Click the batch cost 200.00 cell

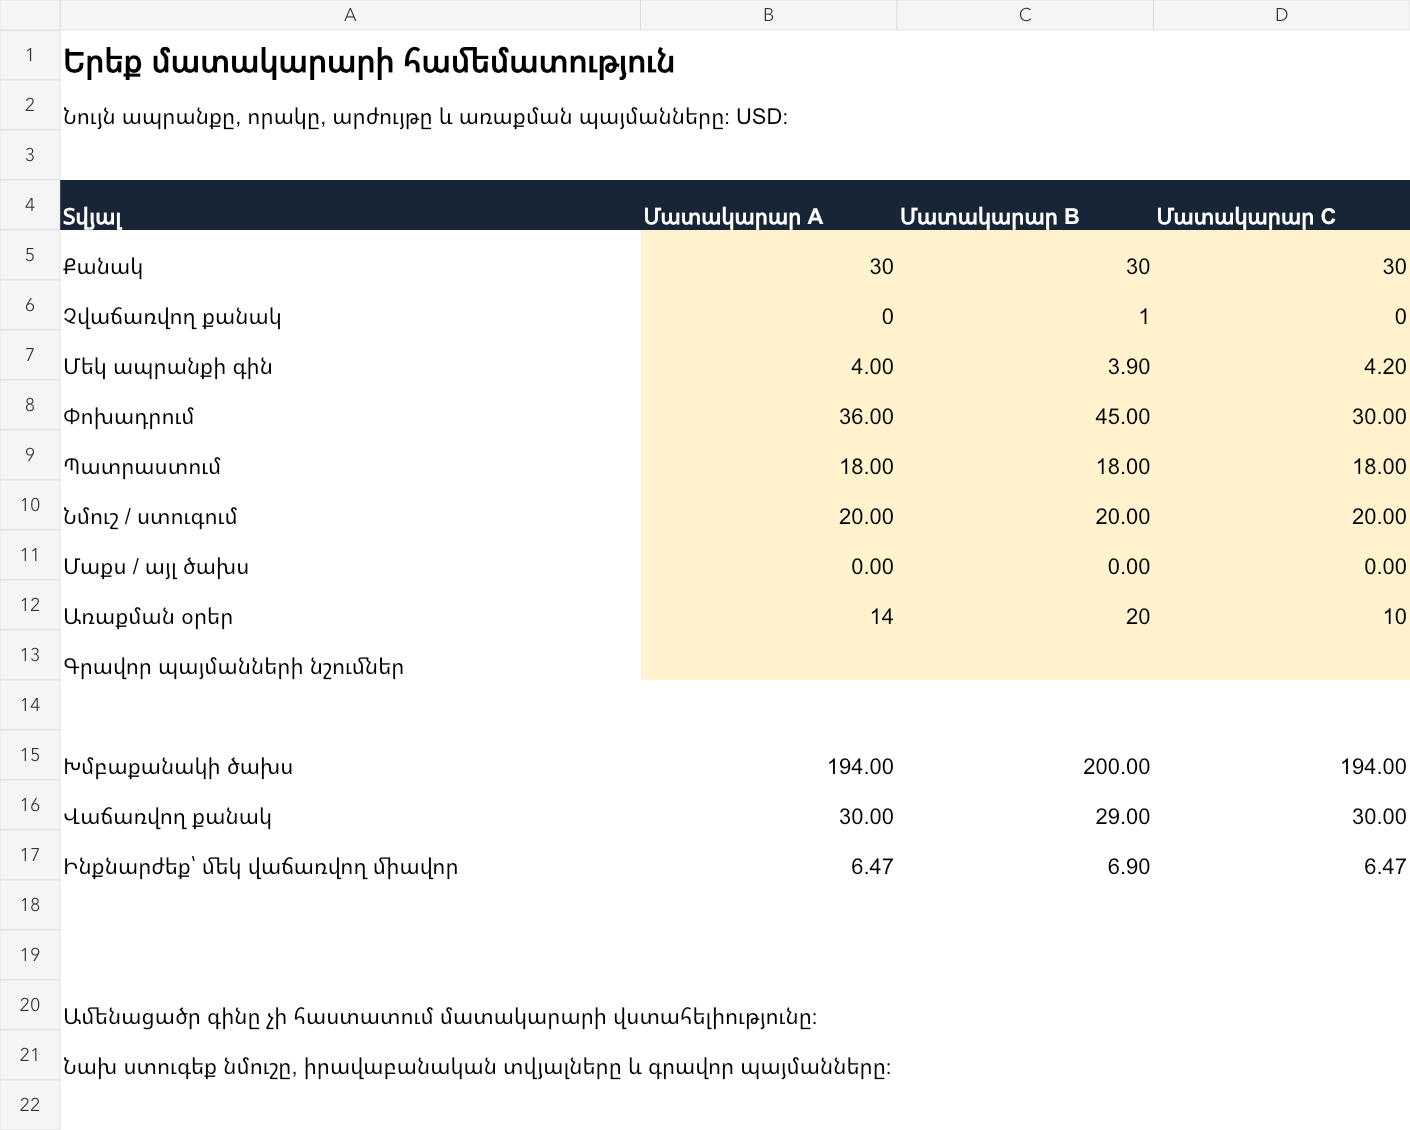coord(1025,755)
